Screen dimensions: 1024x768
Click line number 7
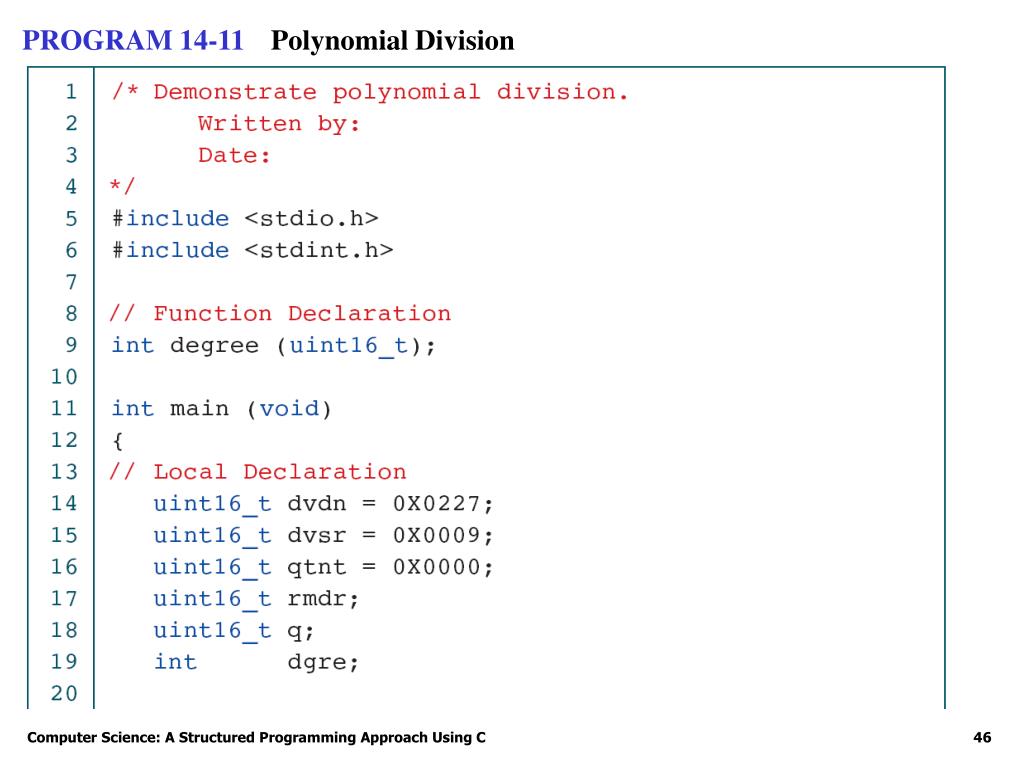71,282
